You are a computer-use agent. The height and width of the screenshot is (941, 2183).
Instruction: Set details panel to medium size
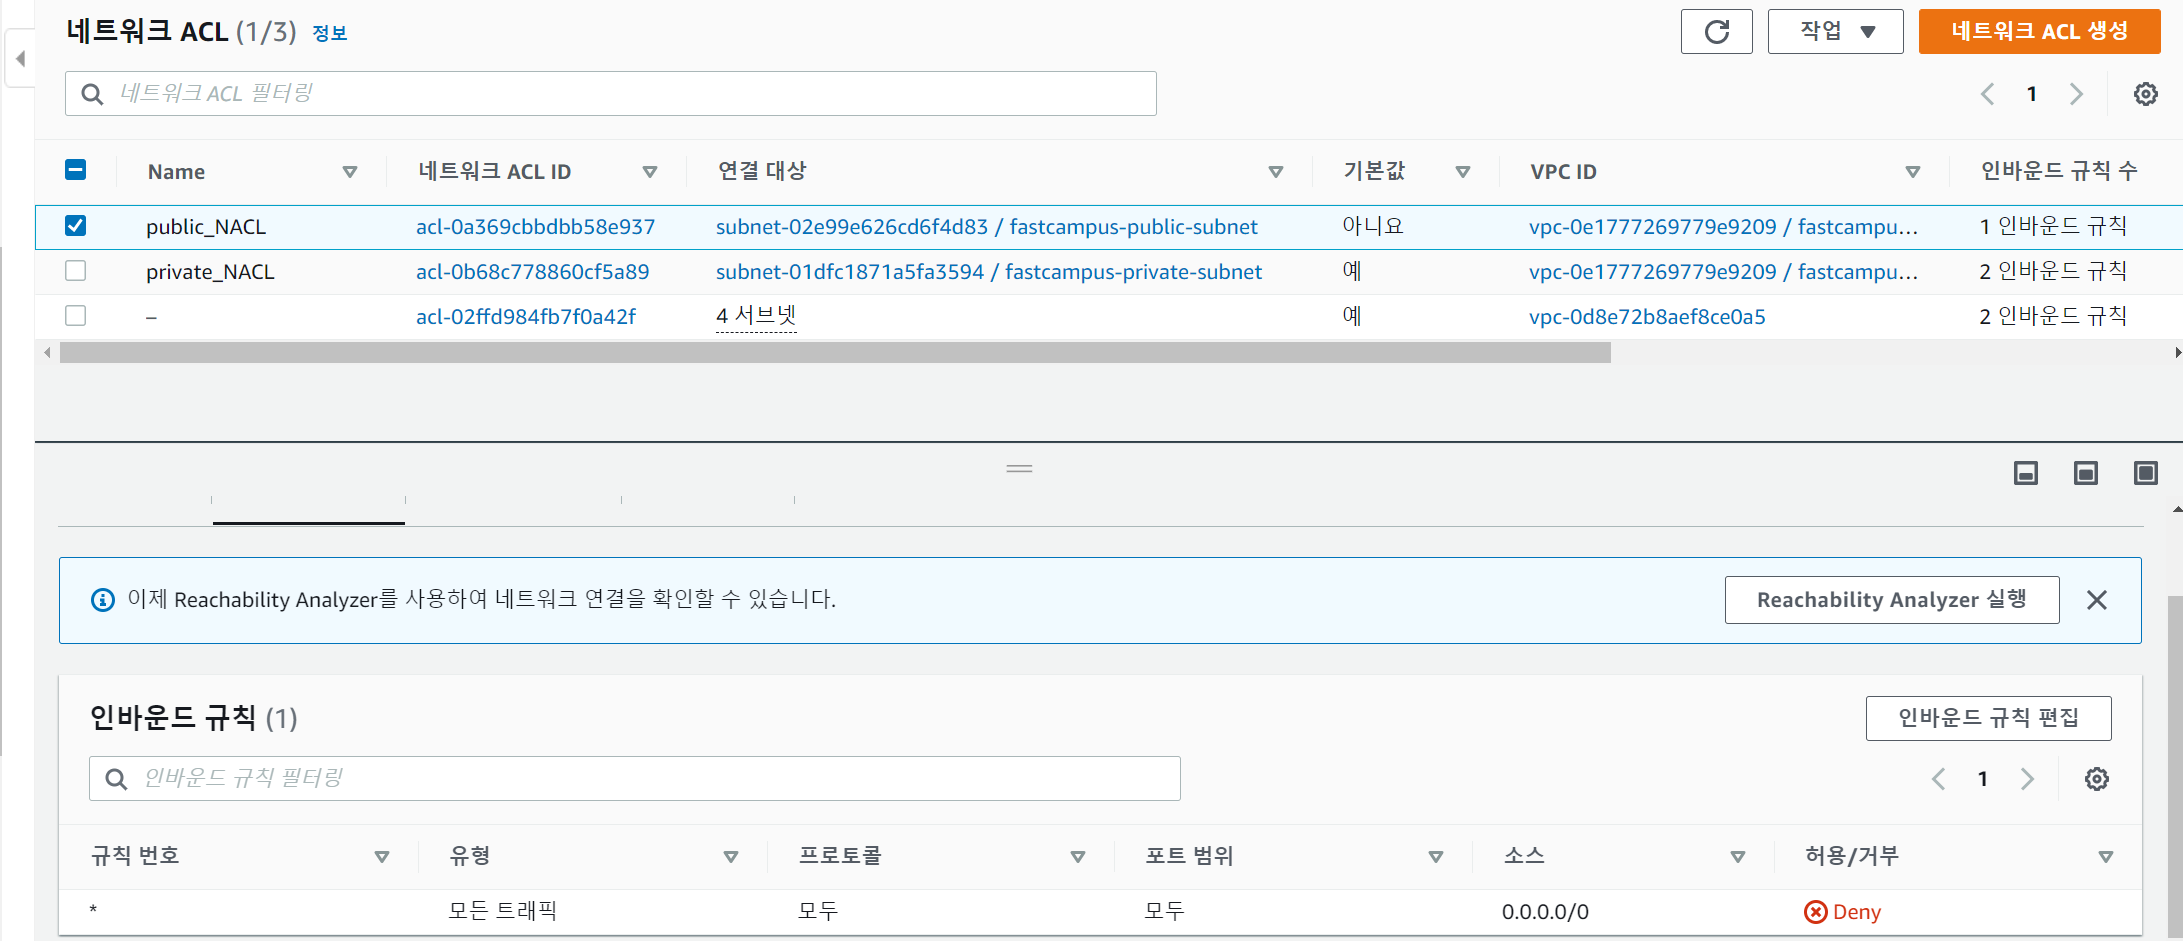click(x=2086, y=473)
